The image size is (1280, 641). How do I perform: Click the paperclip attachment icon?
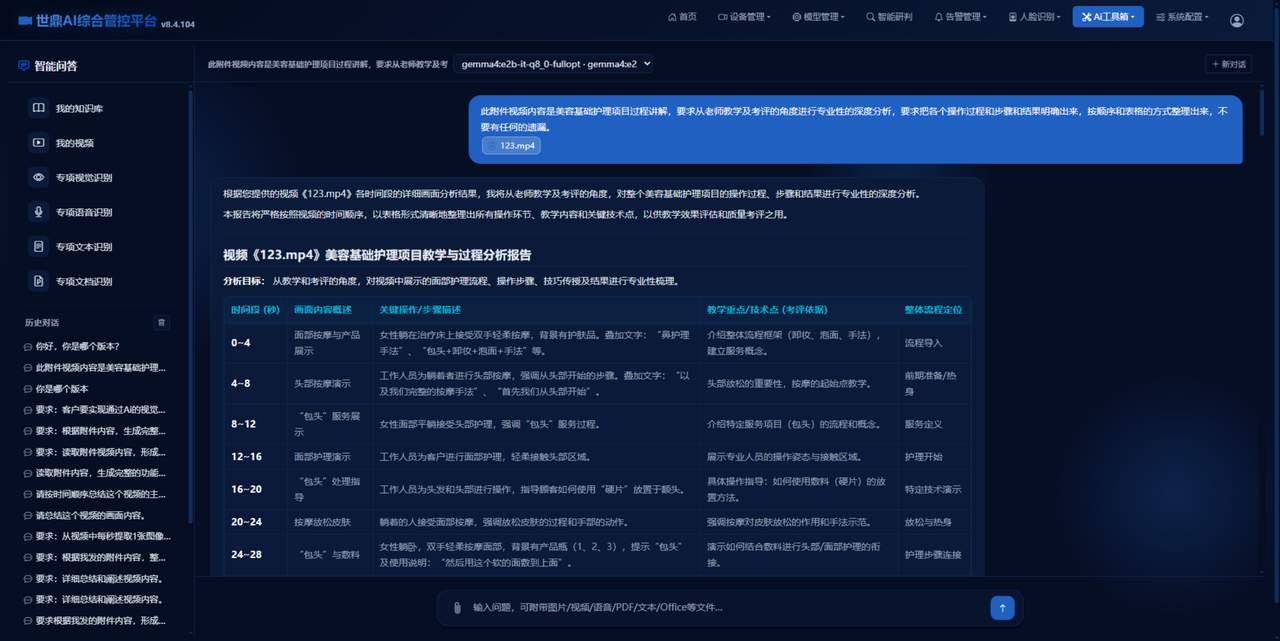[x=457, y=607]
